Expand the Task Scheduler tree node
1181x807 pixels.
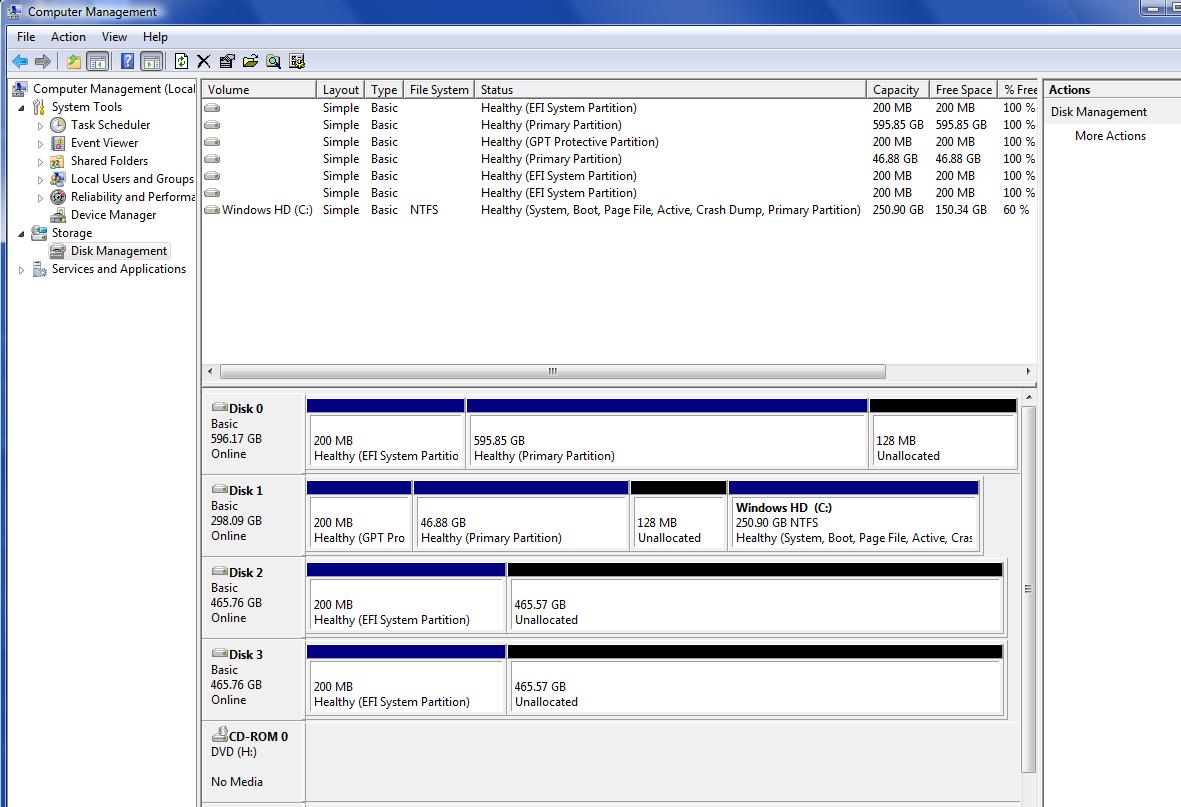pos(41,126)
